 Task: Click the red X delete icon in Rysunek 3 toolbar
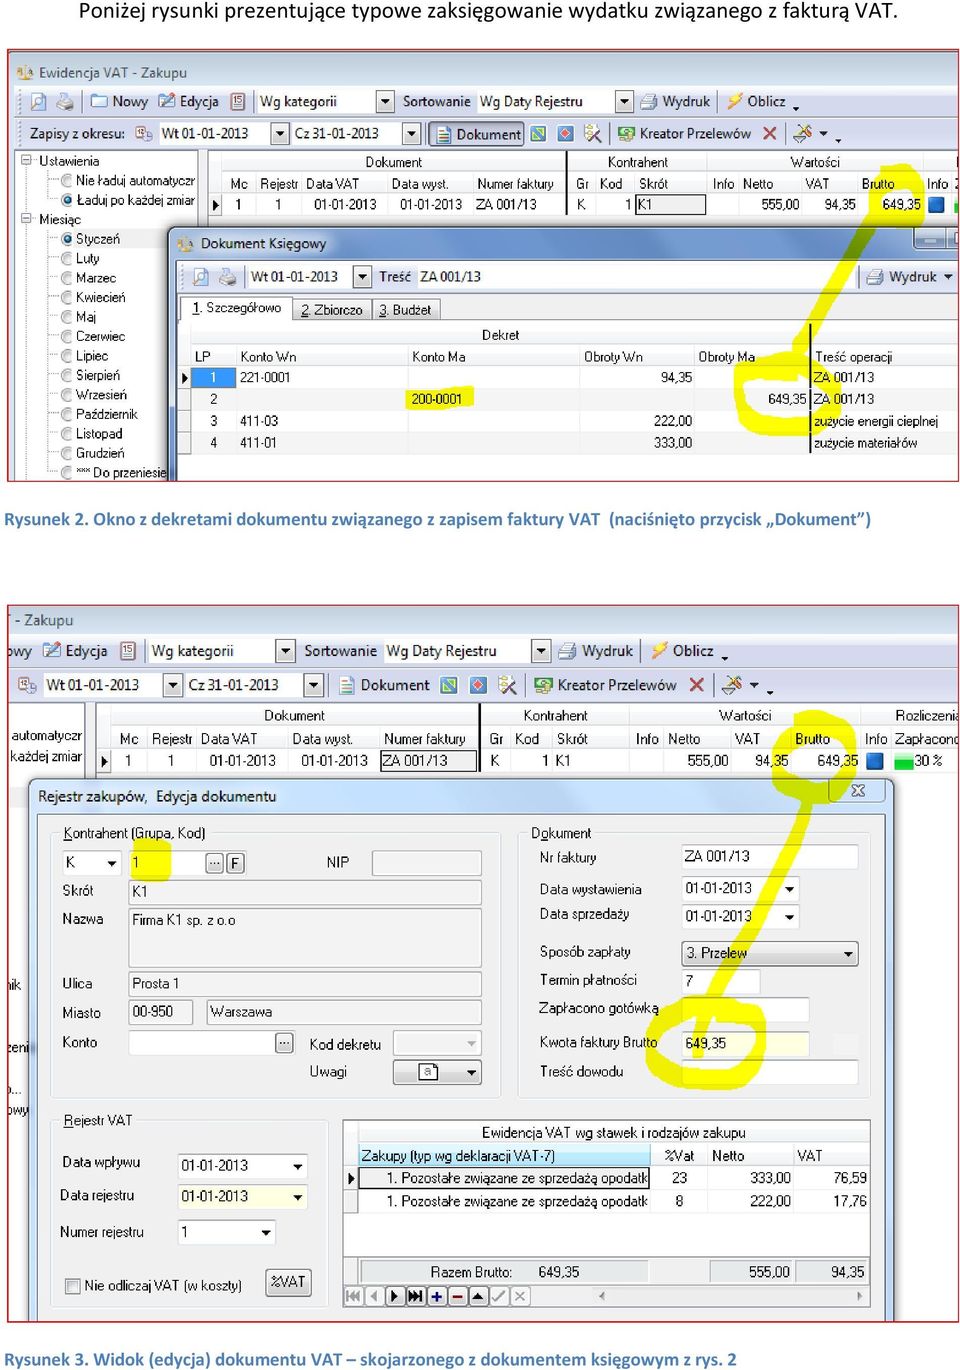[697, 685]
